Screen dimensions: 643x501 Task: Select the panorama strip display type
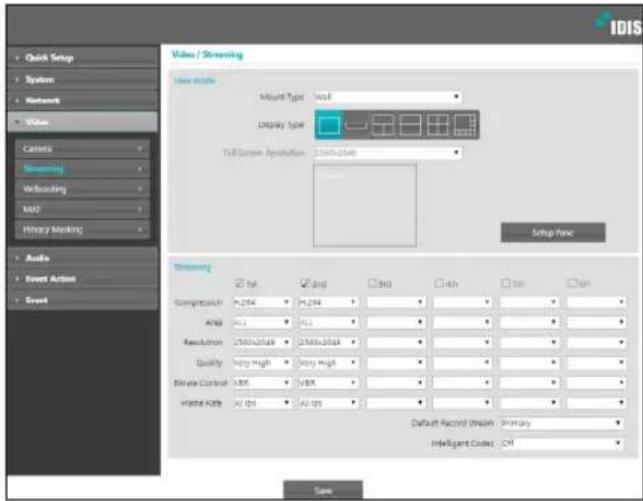[x=356, y=125]
